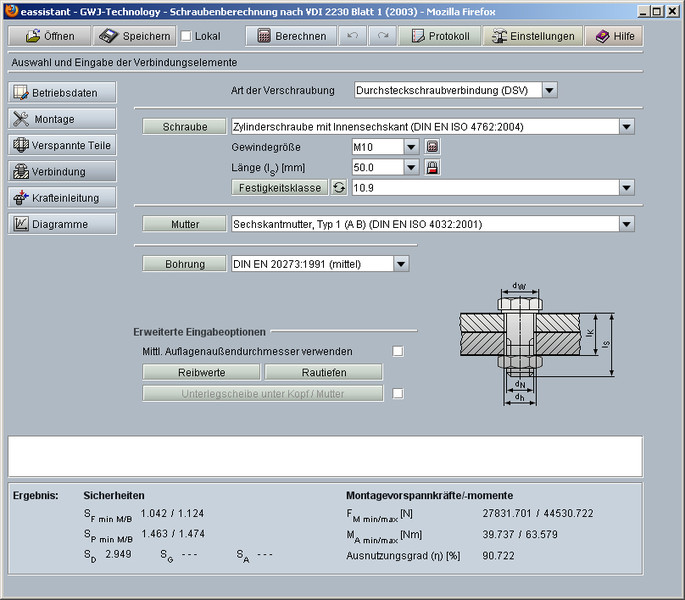Switch to the Betriebsdaten section
Viewport: 685px width, 600px height.
pyautogui.click(x=62, y=93)
